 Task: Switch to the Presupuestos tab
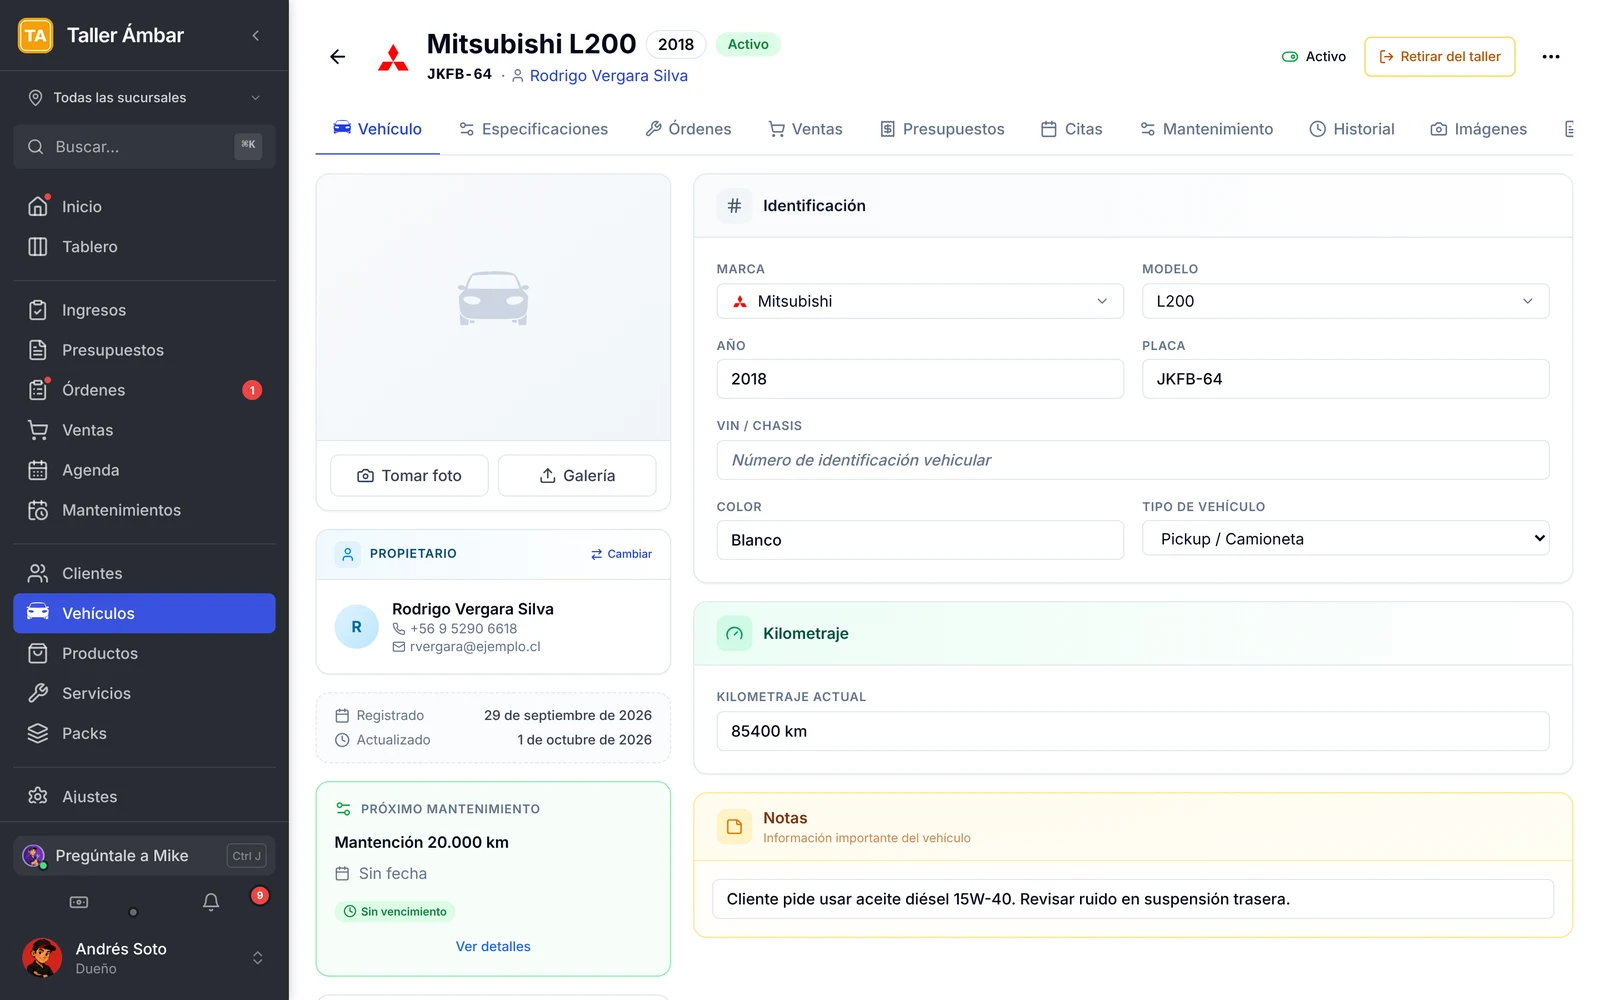pos(942,129)
